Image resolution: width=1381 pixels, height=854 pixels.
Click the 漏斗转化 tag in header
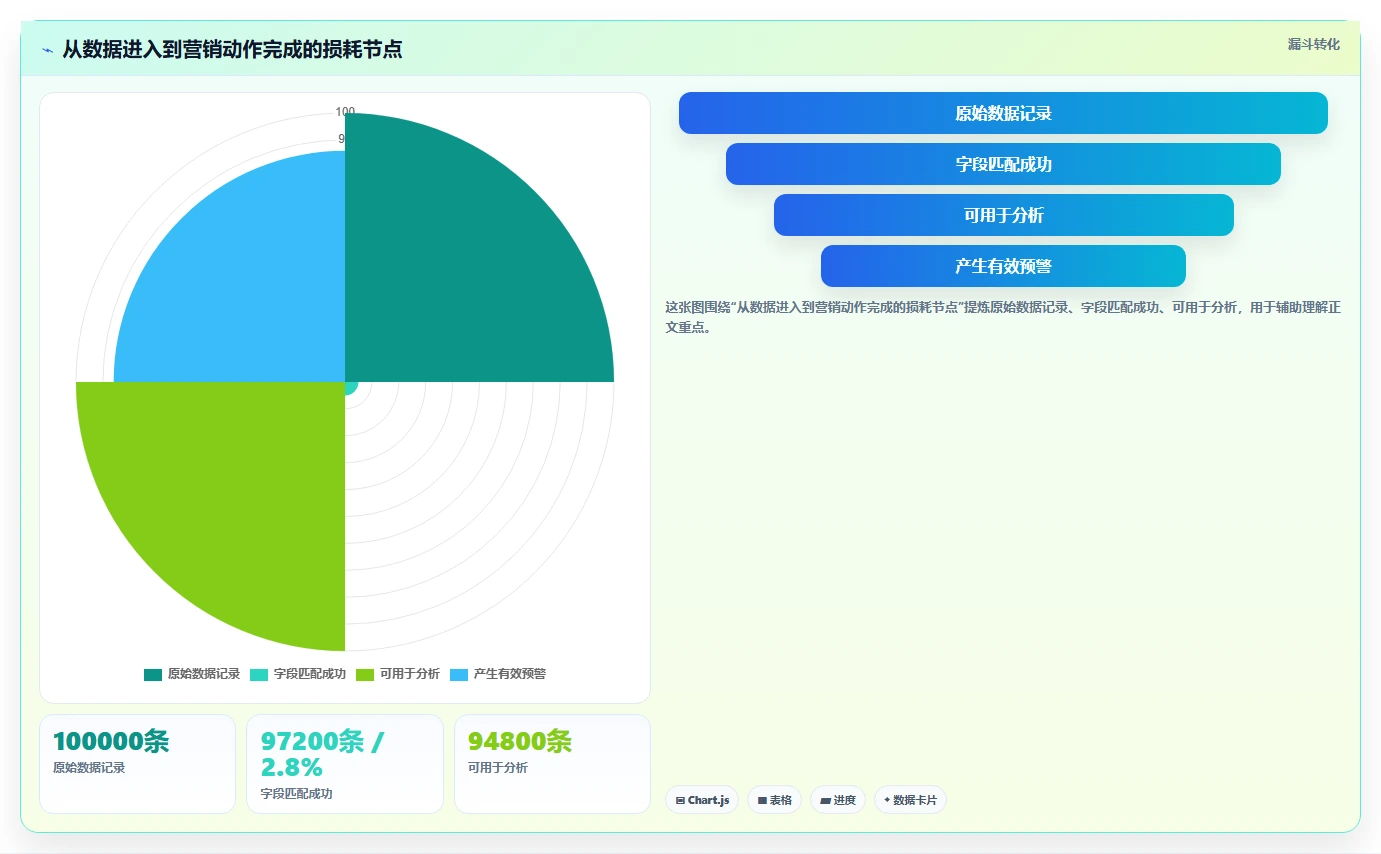click(x=1313, y=44)
